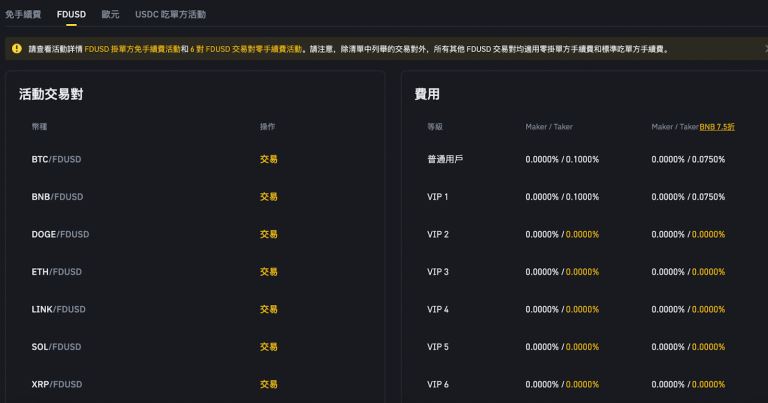Select the ETH/FDUSD pair name
Screen dimensions: 768x403
[x=56, y=271]
